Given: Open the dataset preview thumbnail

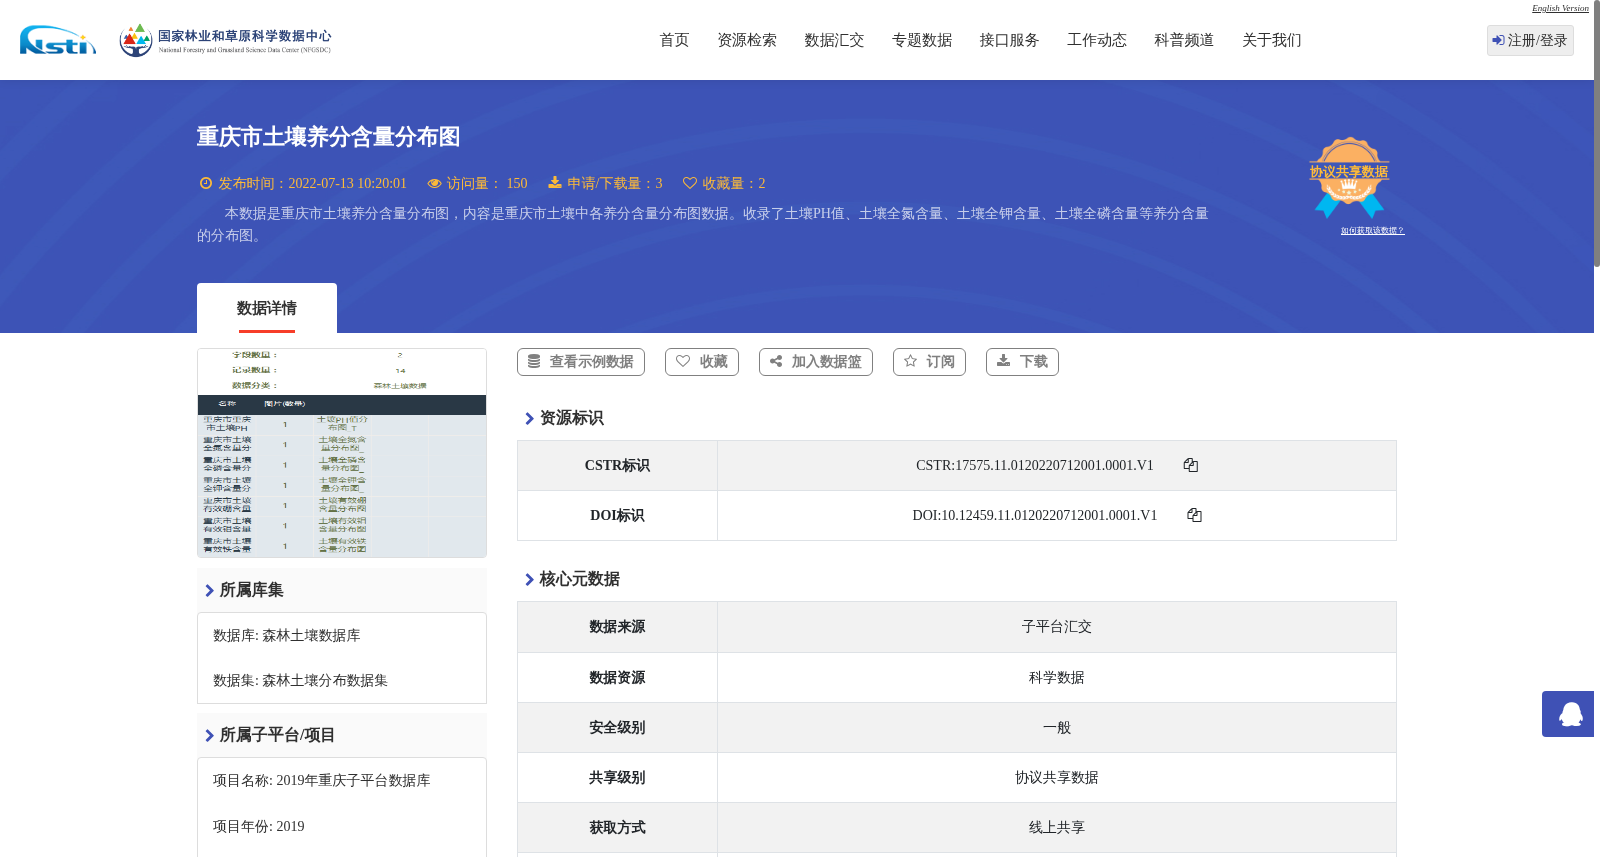Looking at the screenshot, I should click(x=342, y=453).
